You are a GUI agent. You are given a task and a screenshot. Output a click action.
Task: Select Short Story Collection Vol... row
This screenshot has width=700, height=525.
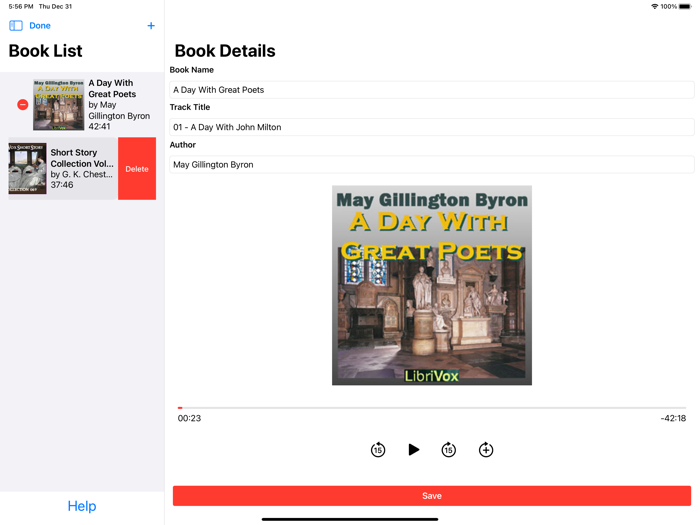coord(63,168)
